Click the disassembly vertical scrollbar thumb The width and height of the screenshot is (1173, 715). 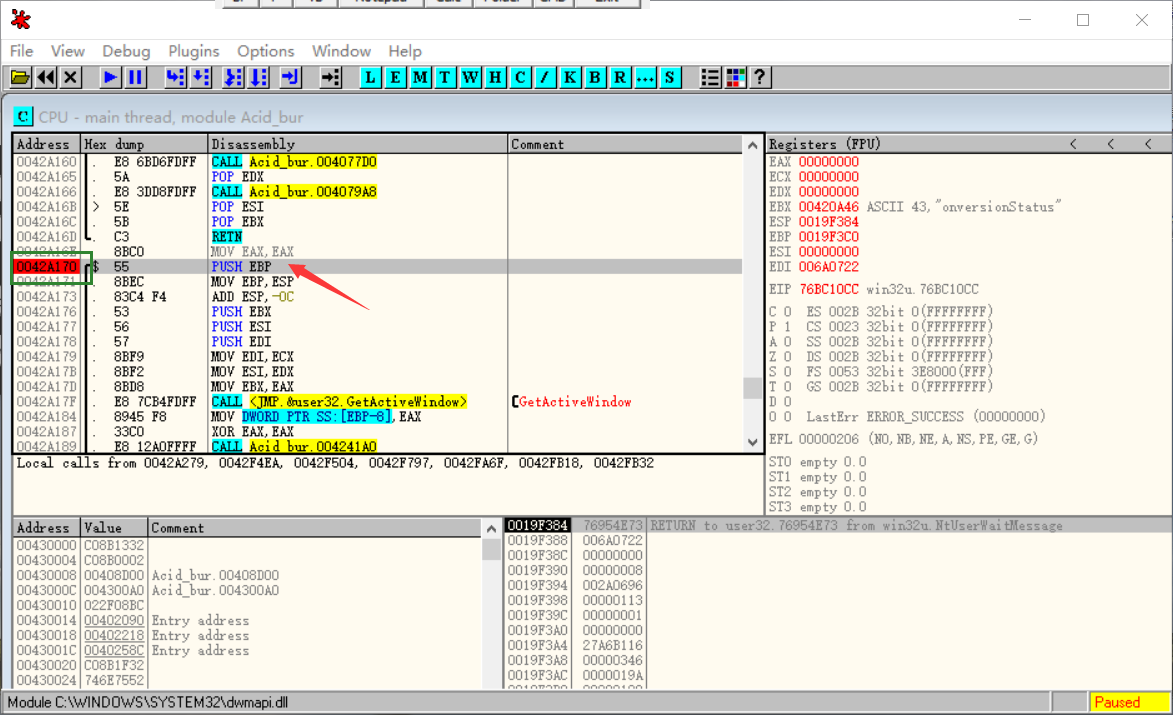click(752, 388)
